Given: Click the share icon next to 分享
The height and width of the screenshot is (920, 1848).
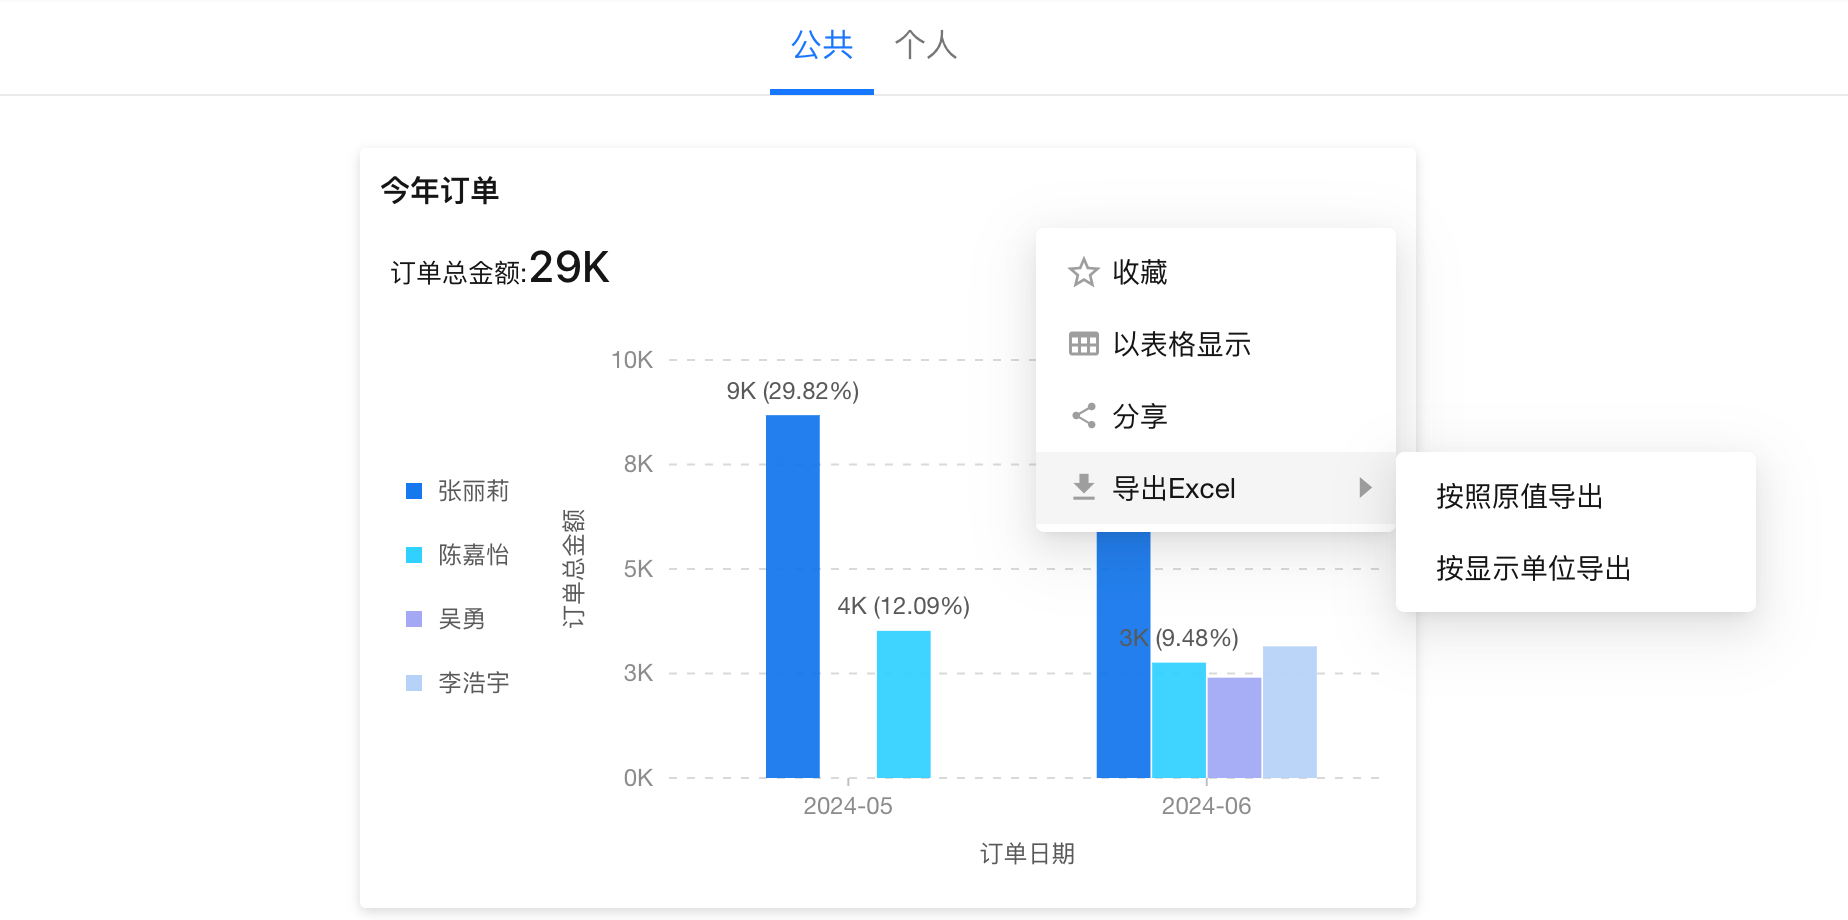Looking at the screenshot, I should (1083, 416).
